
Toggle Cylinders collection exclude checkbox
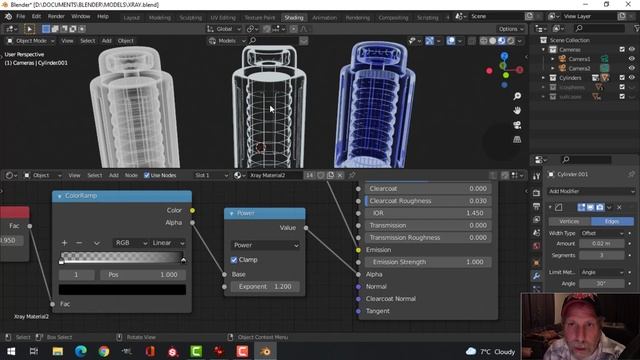point(622,78)
